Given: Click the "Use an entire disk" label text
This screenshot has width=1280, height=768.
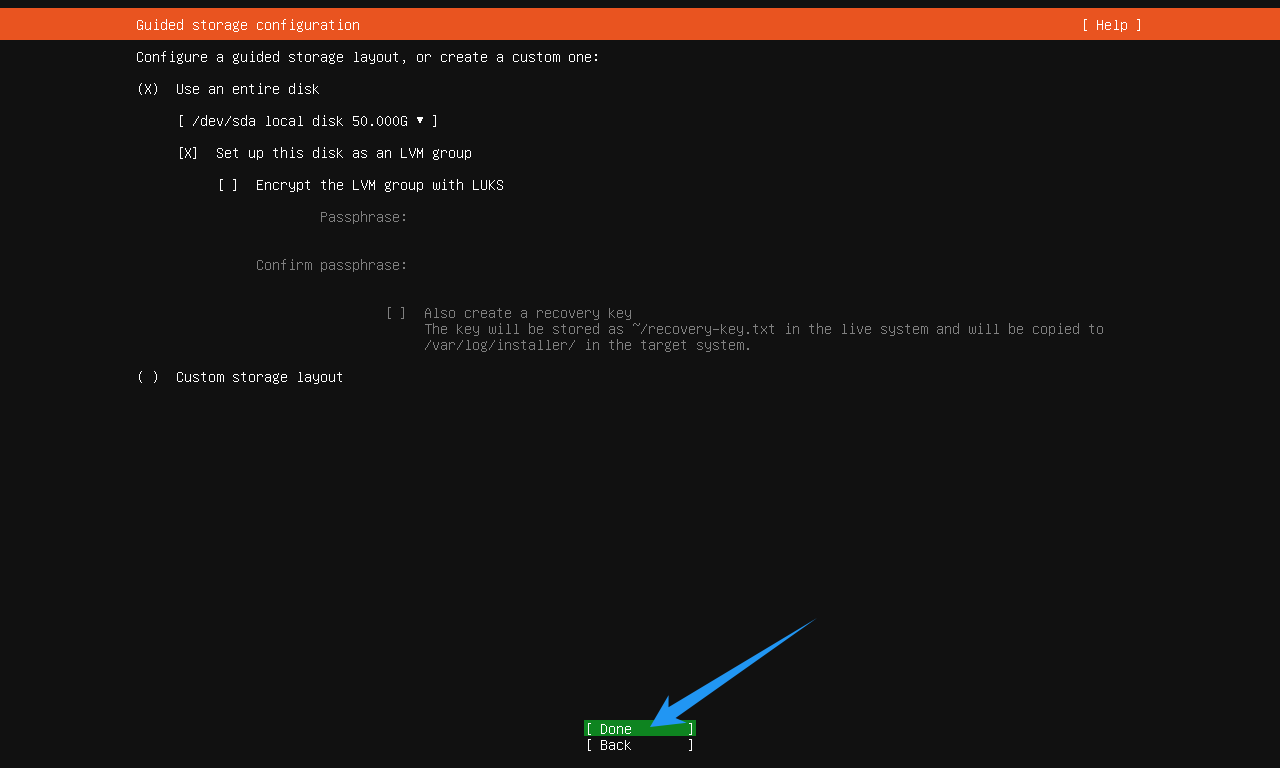Looking at the screenshot, I should point(247,89).
